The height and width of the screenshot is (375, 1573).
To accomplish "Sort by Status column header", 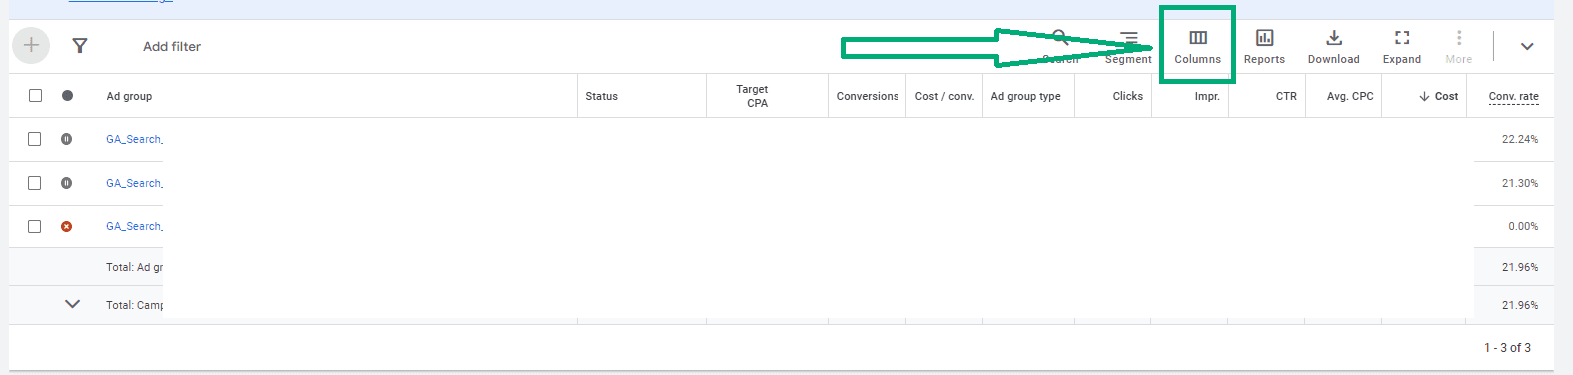I will (601, 96).
